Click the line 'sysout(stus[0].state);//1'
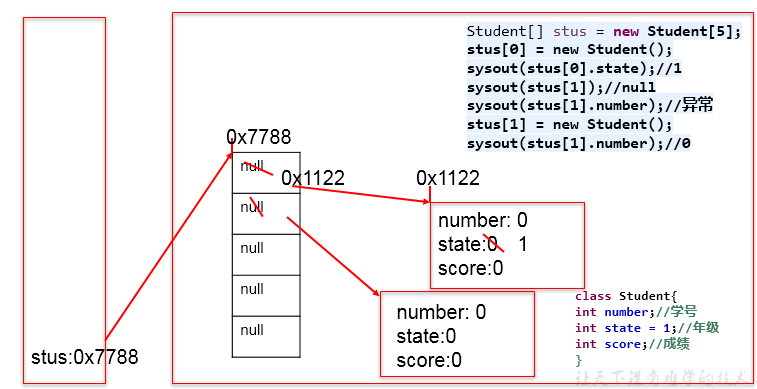 (574, 69)
